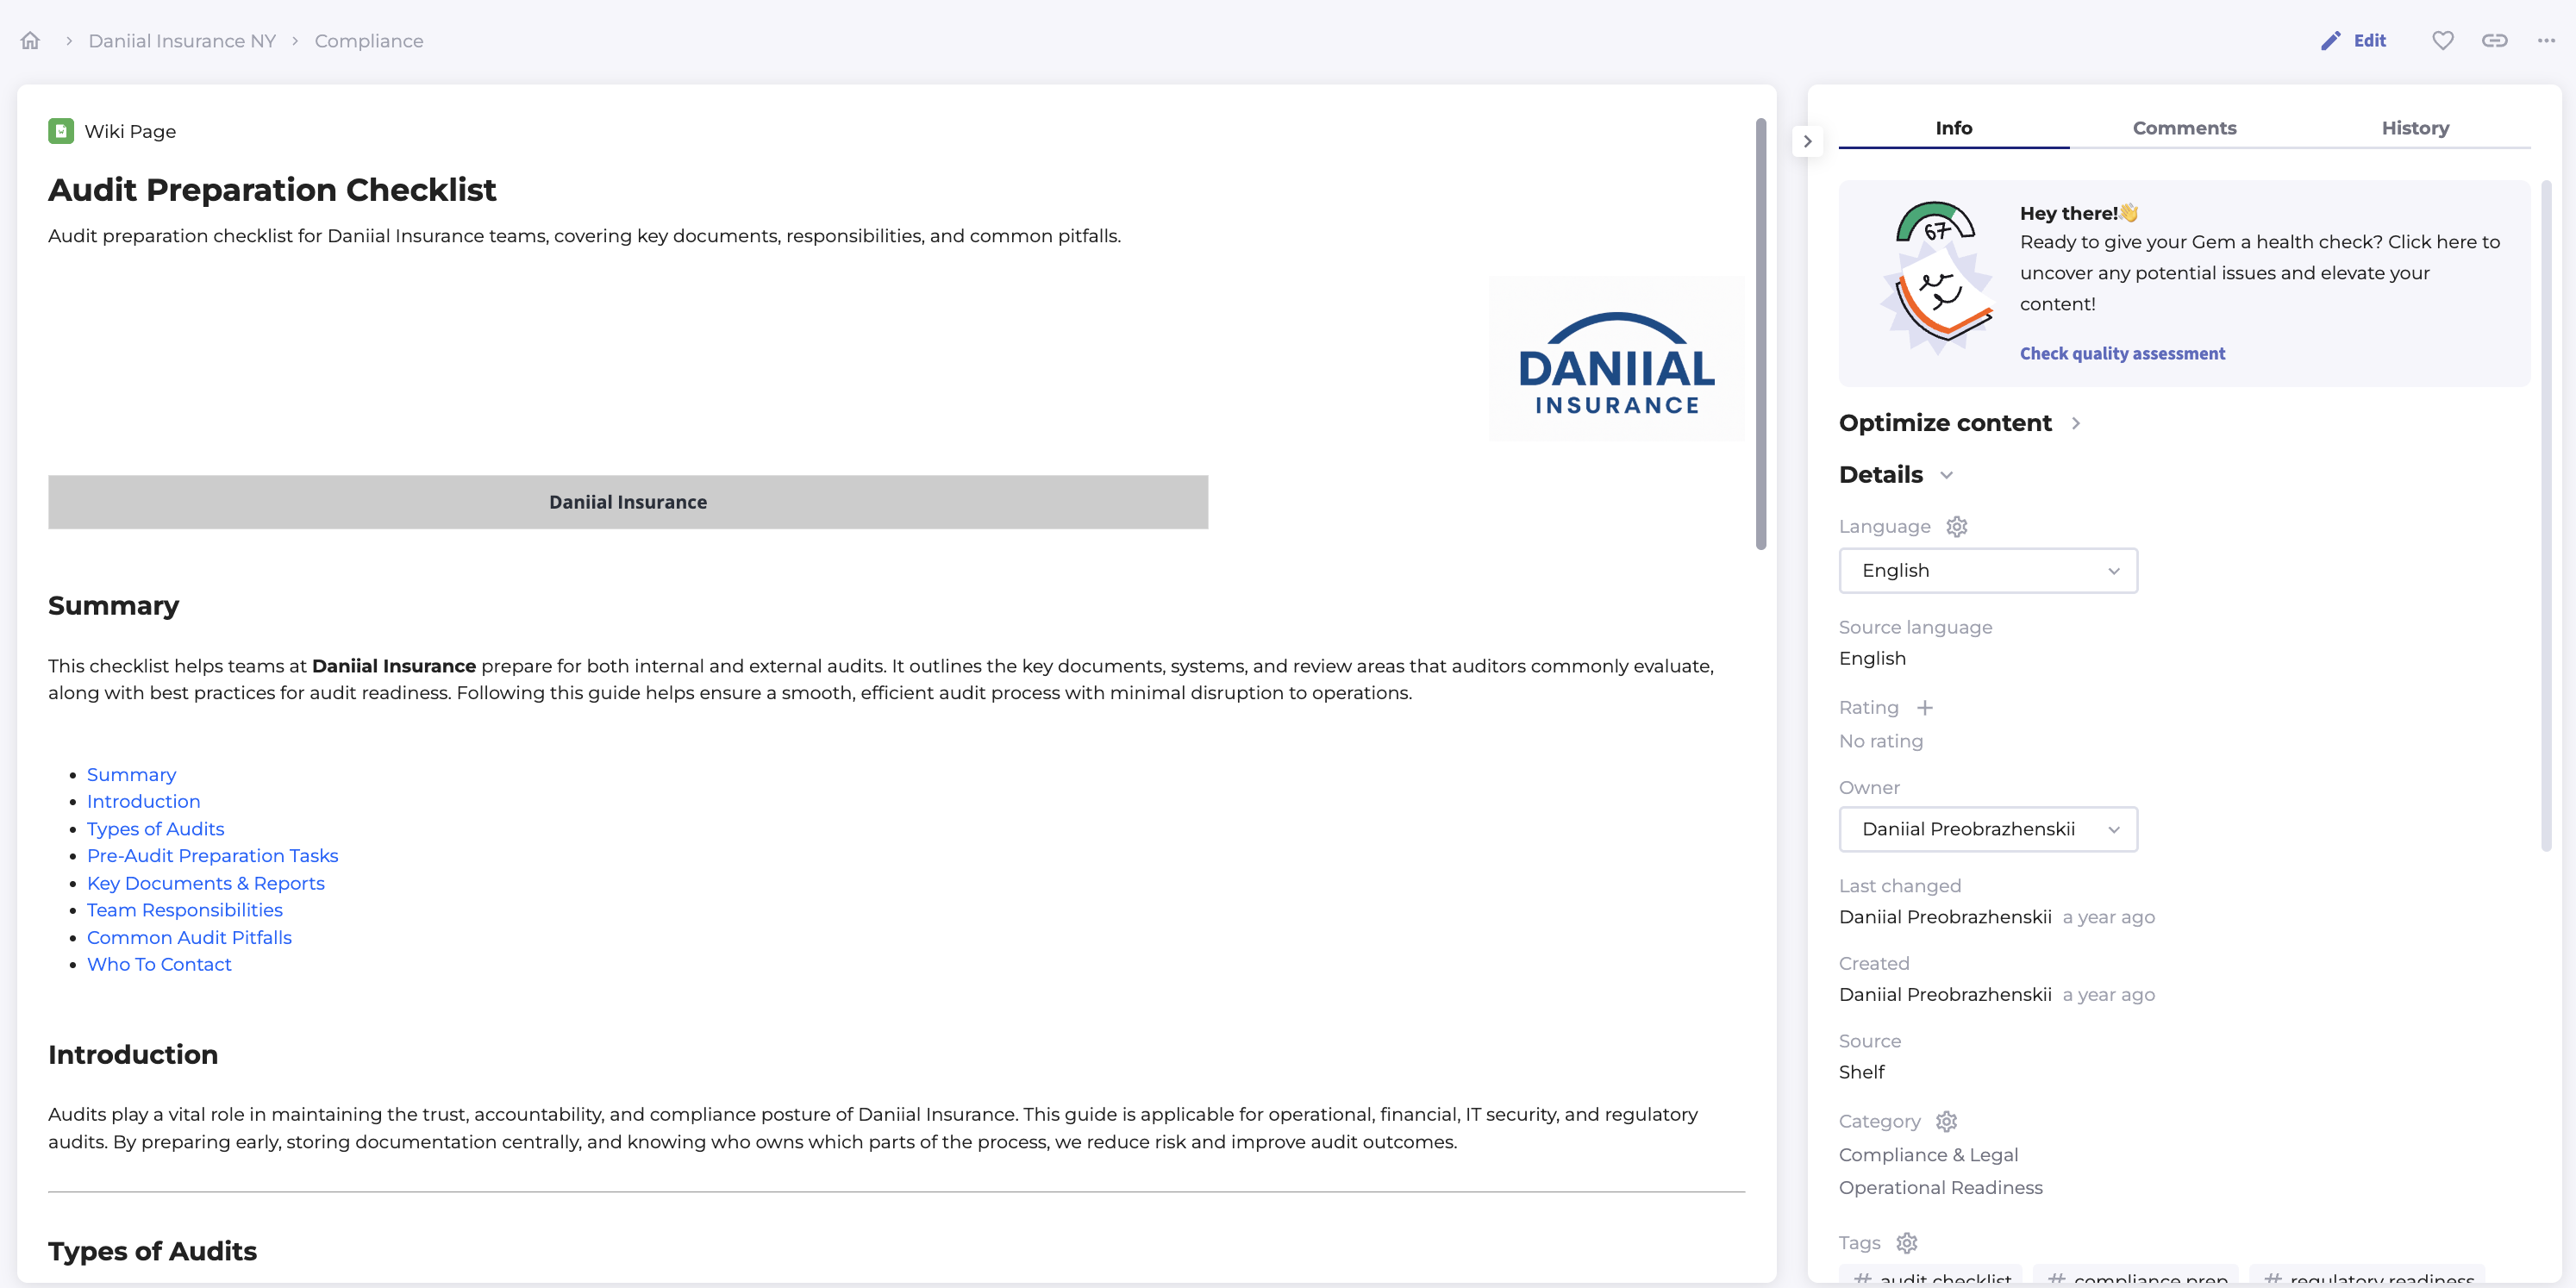The height and width of the screenshot is (1288, 2576).
Task: Open Category settings gear icon
Action: coord(1946,1121)
